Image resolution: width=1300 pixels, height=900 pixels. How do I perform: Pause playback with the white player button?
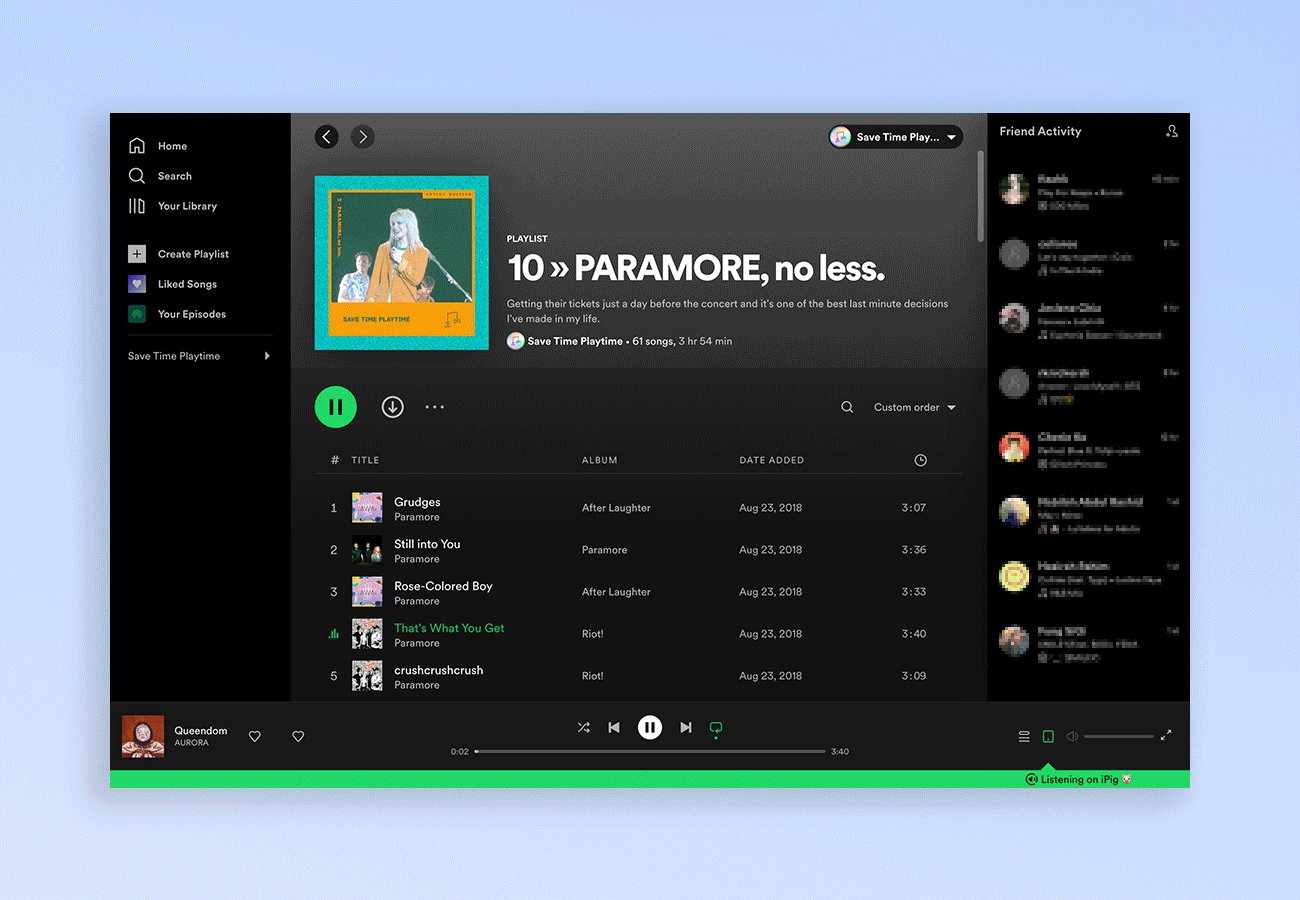click(x=650, y=728)
